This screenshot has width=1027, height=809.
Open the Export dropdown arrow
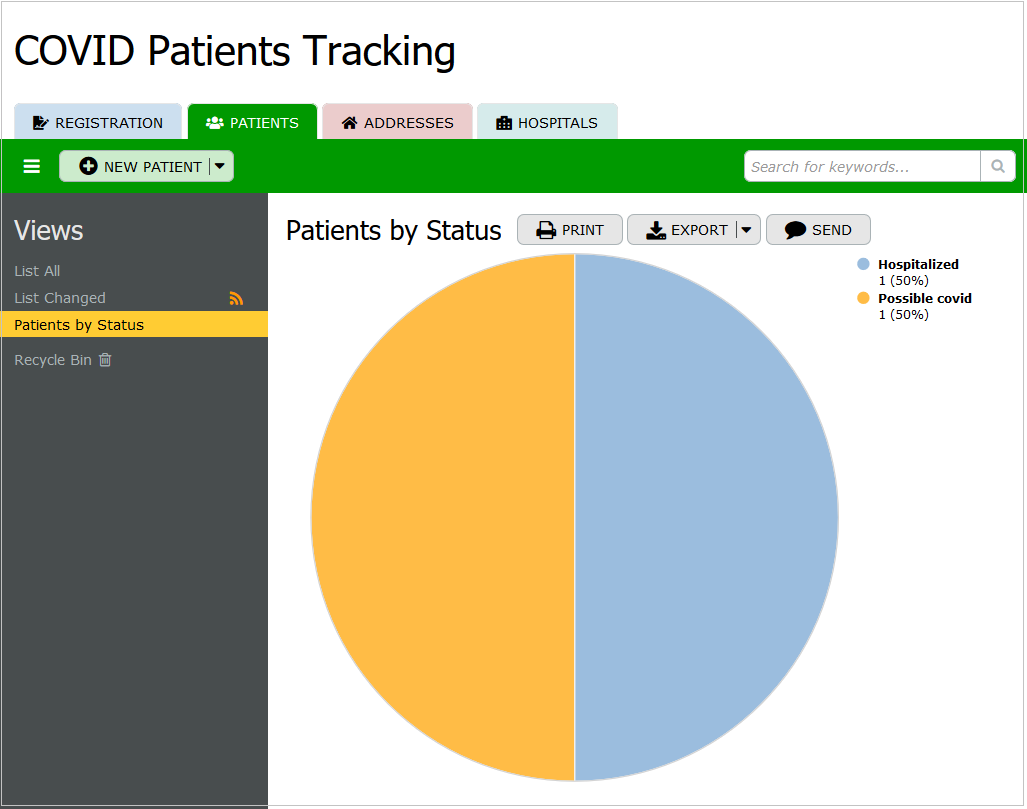coord(746,230)
